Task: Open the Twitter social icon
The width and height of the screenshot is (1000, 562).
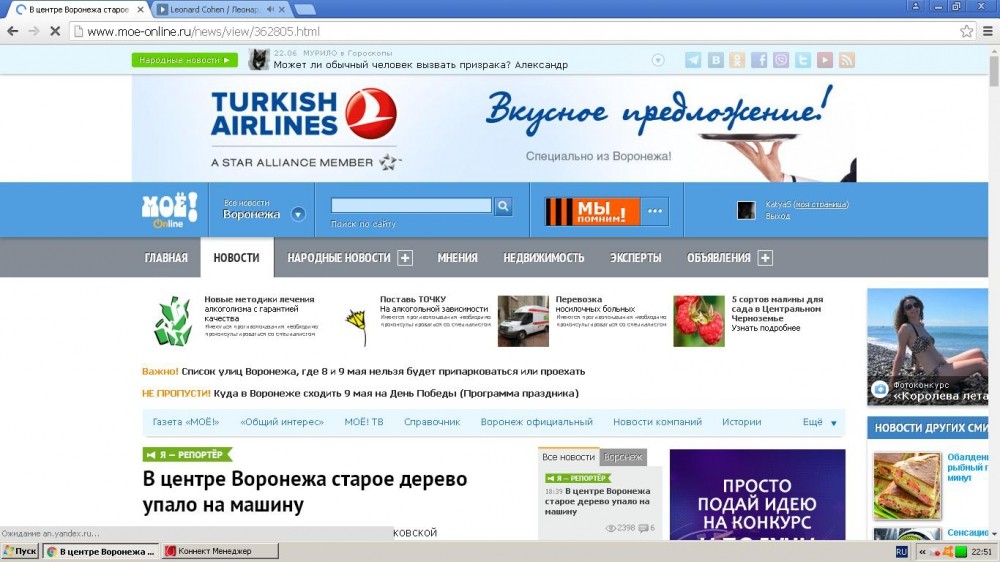Action: point(803,60)
